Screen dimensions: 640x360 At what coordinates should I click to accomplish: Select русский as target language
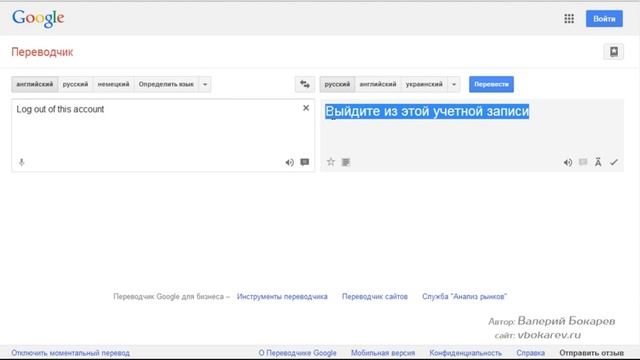pyautogui.click(x=337, y=84)
